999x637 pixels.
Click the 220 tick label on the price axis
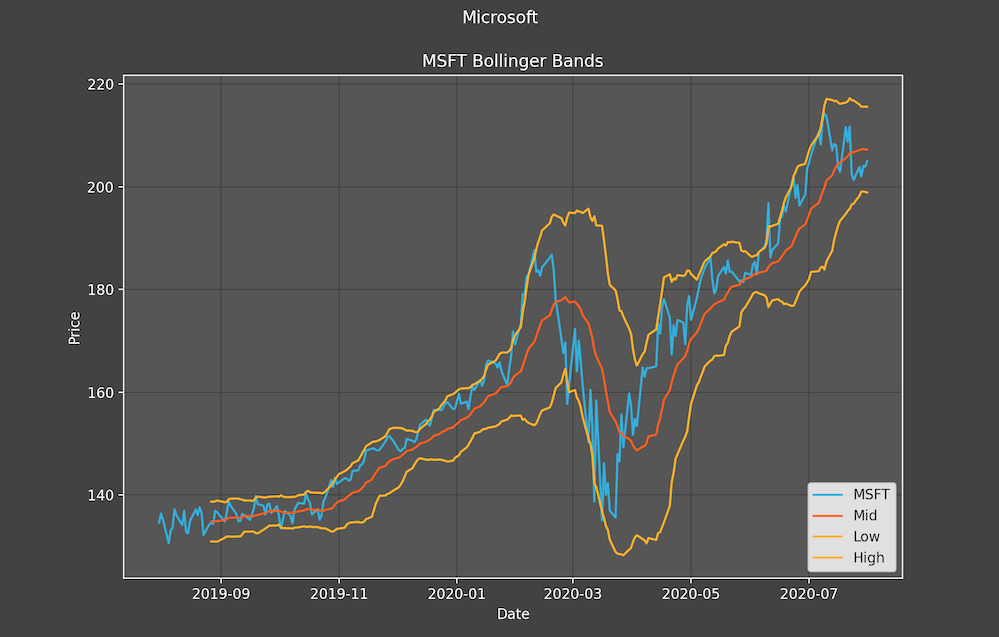pyautogui.click(x=101, y=85)
